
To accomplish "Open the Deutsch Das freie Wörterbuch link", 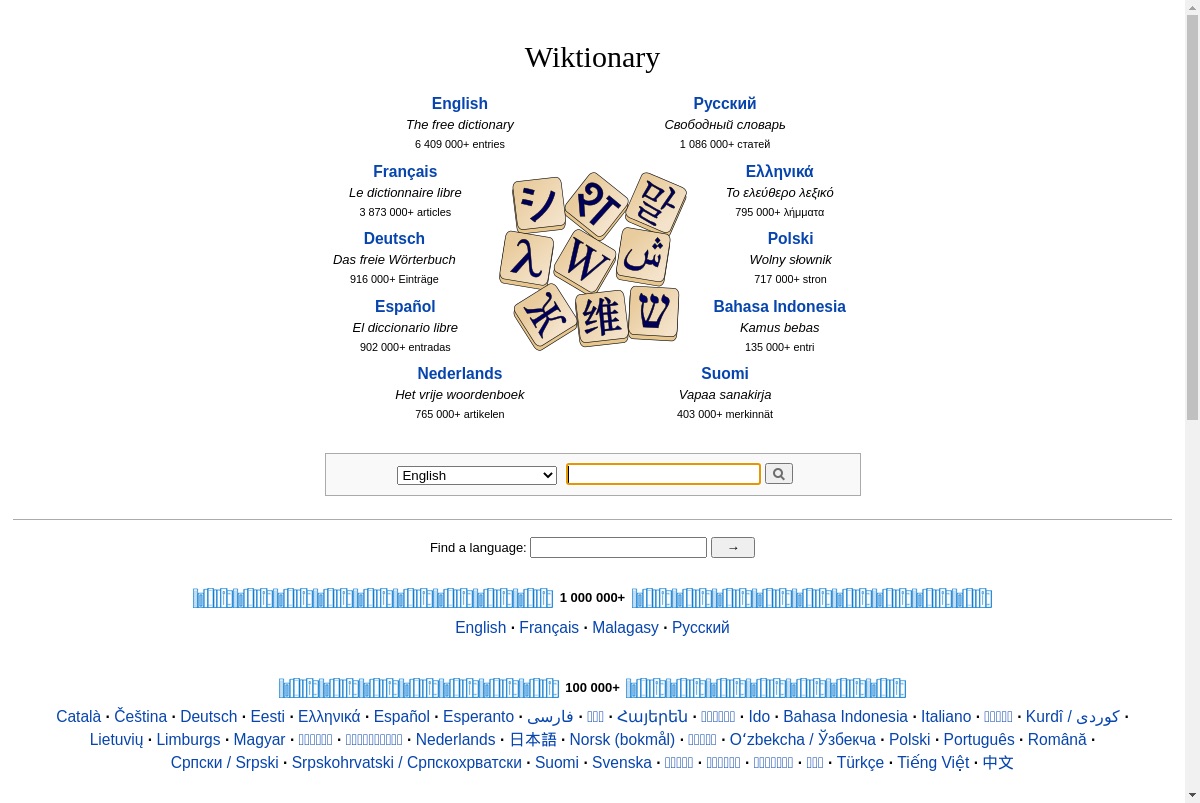I will point(394,239).
